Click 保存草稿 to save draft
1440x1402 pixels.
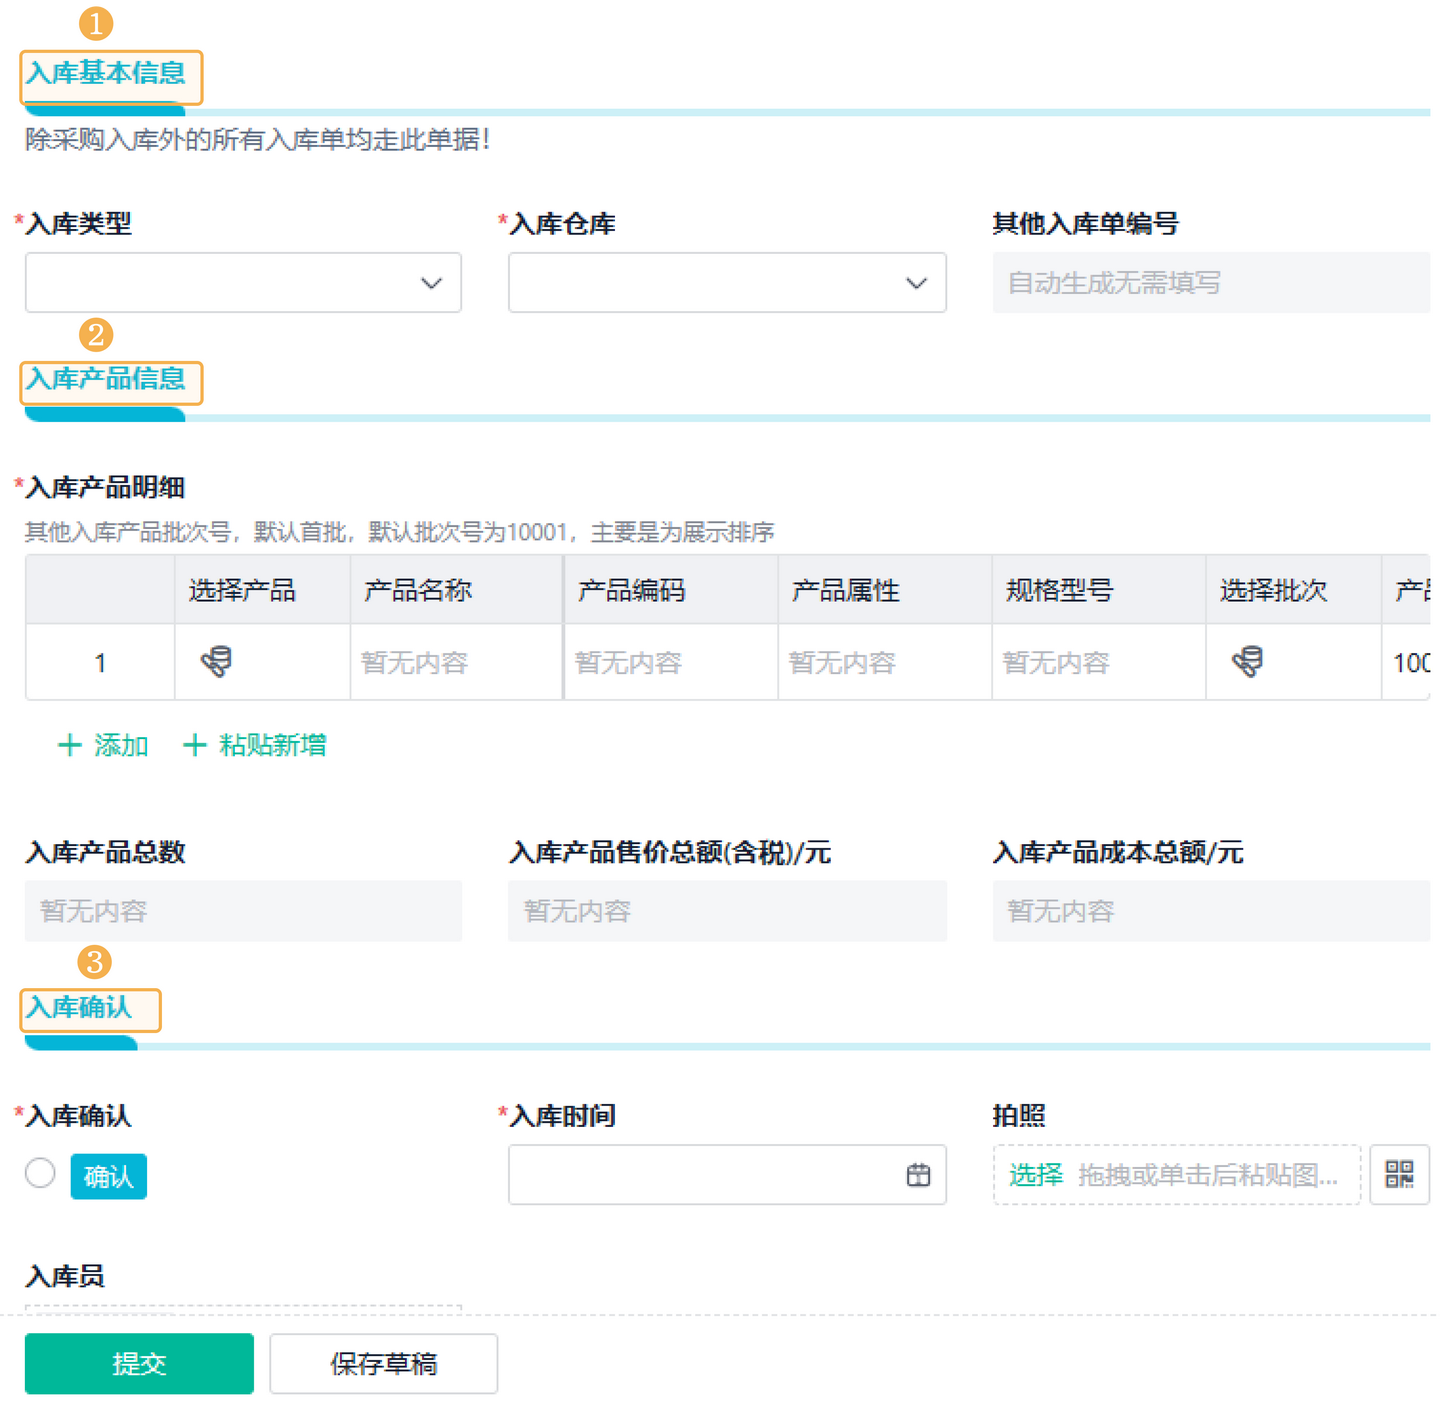pyautogui.click(x=383, y=1363)
